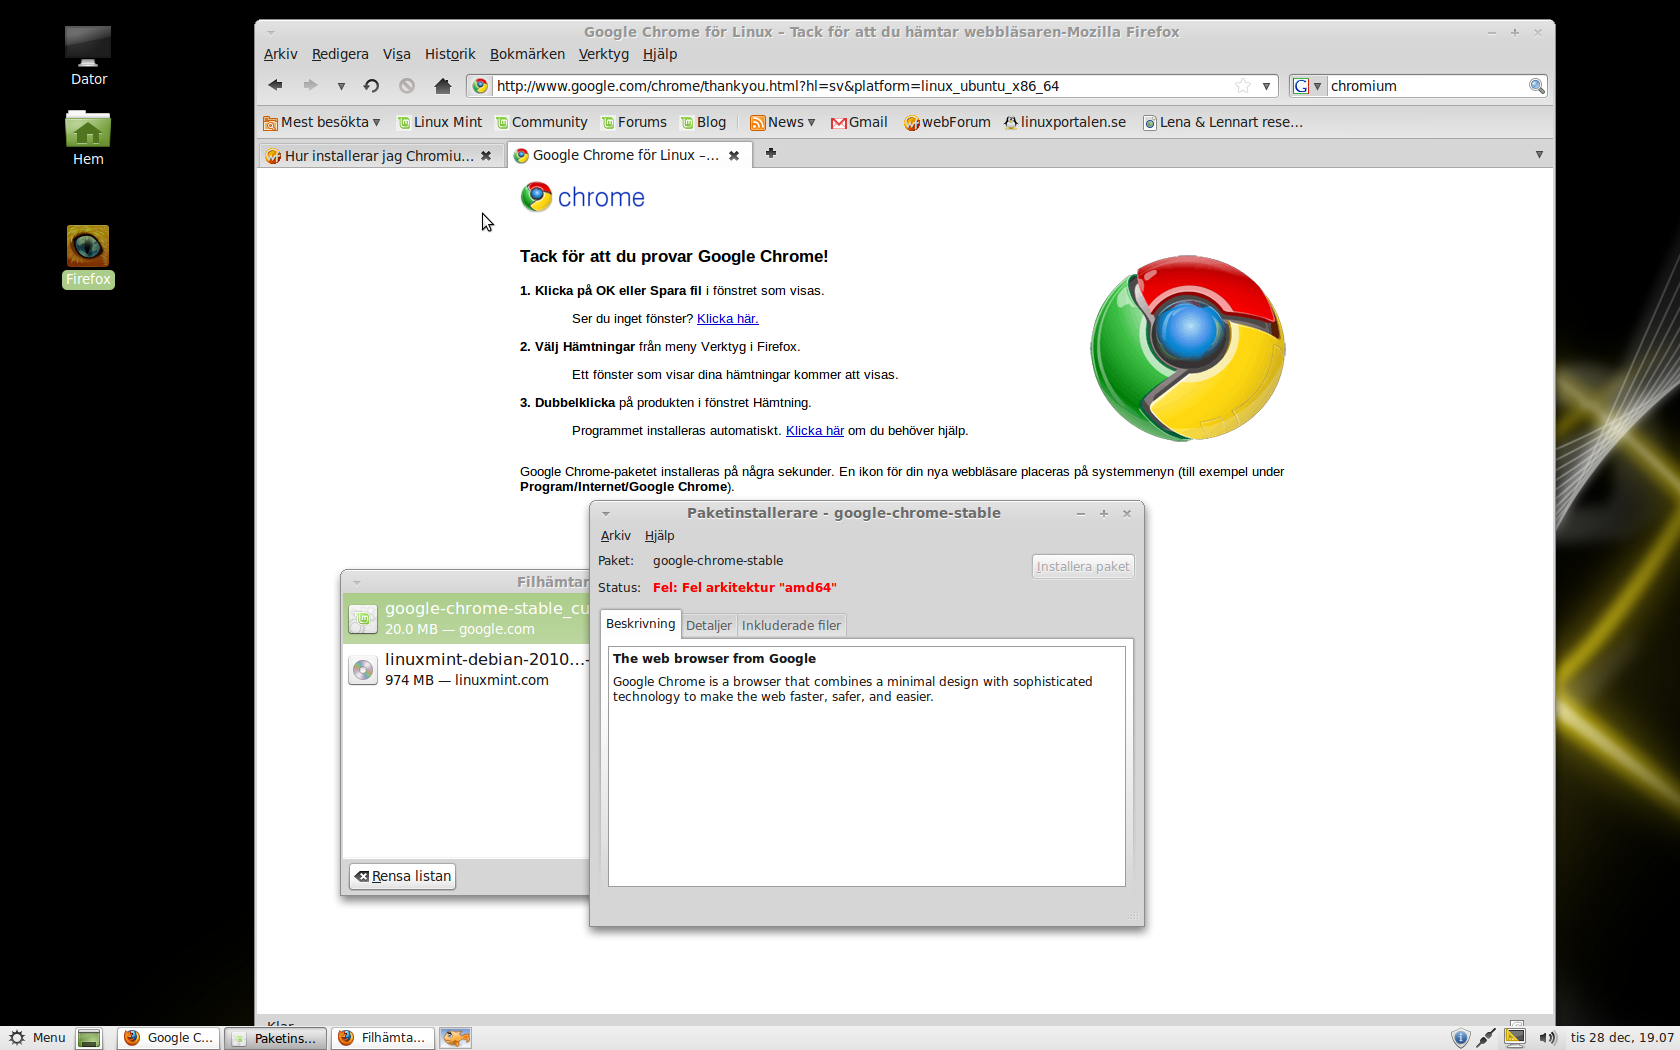Open the history dropdown arrow beside forward button
This screenshot has height=1050, width=1680.
coord(341,87)
